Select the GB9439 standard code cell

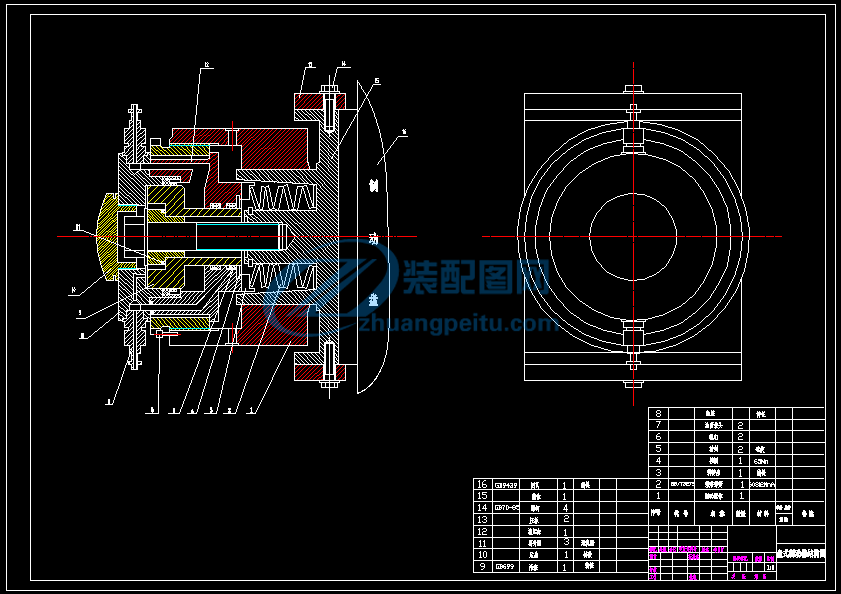[x=506, y=485]
